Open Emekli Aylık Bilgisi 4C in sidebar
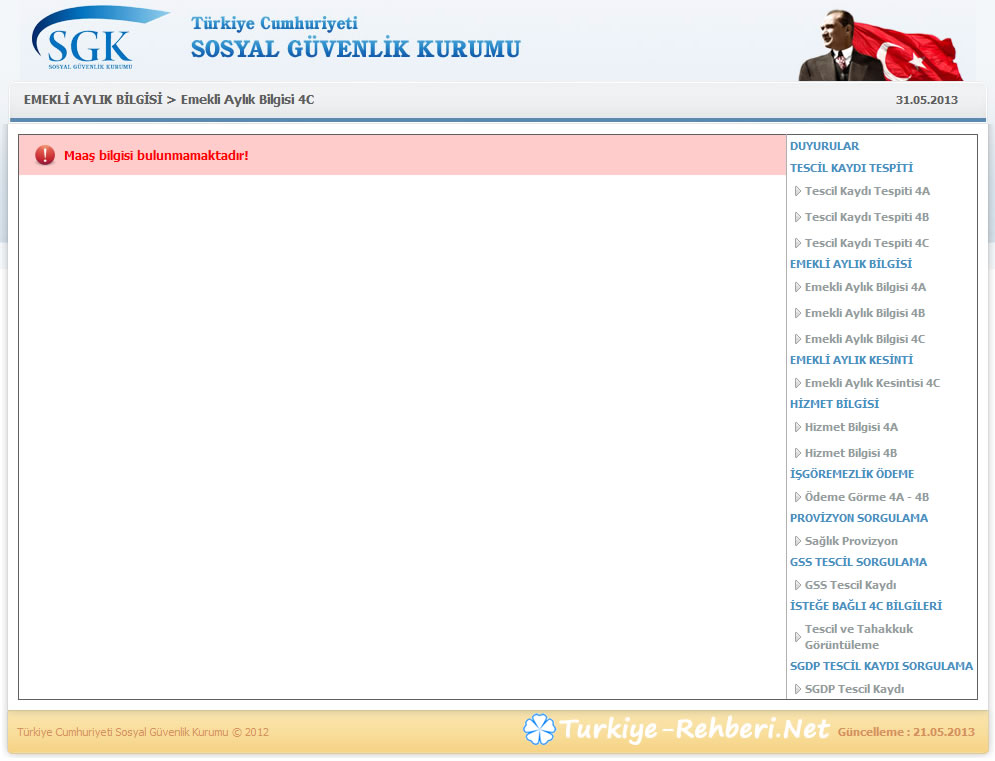 coord(865,339)
